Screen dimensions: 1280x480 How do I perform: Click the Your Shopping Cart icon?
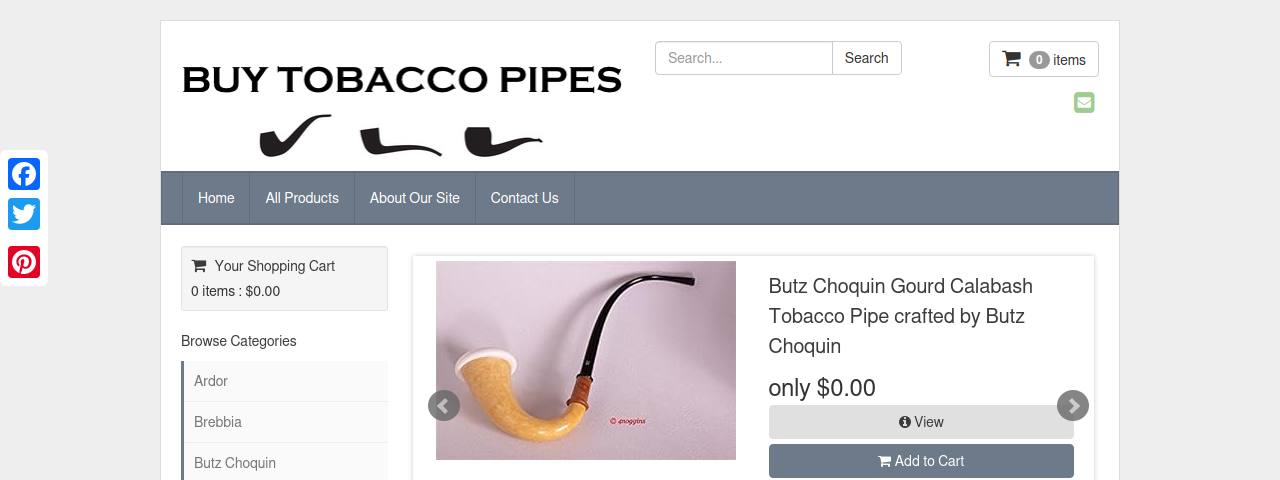pos(199,266)
